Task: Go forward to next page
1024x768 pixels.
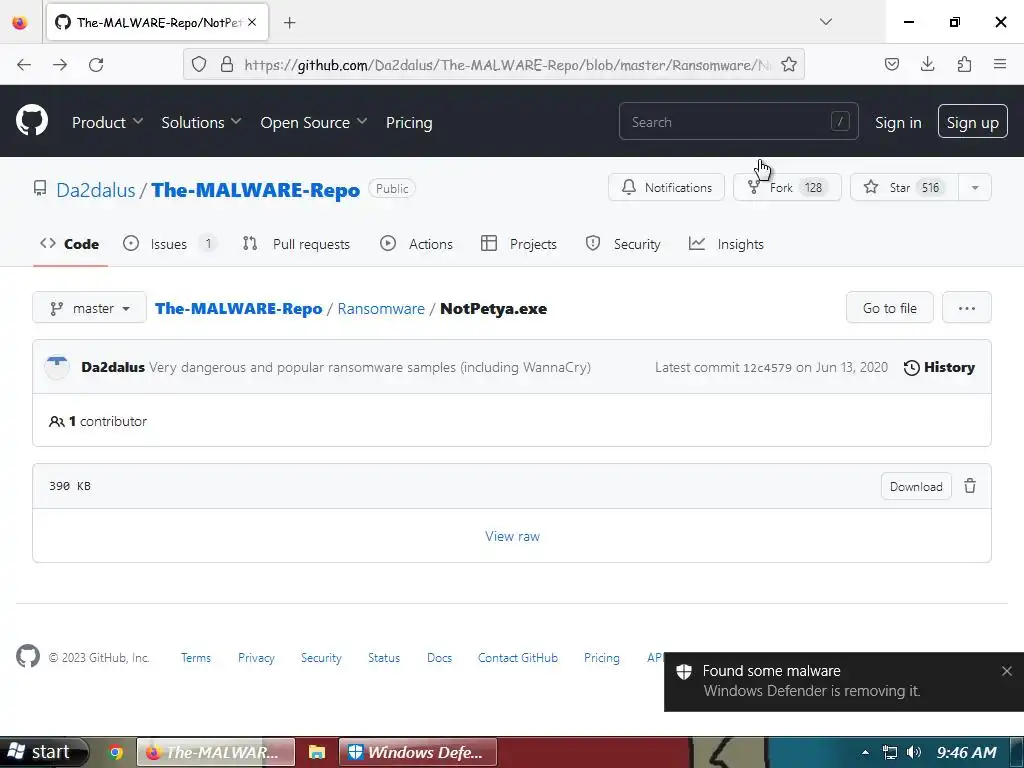Action: (x=60, y=65)
